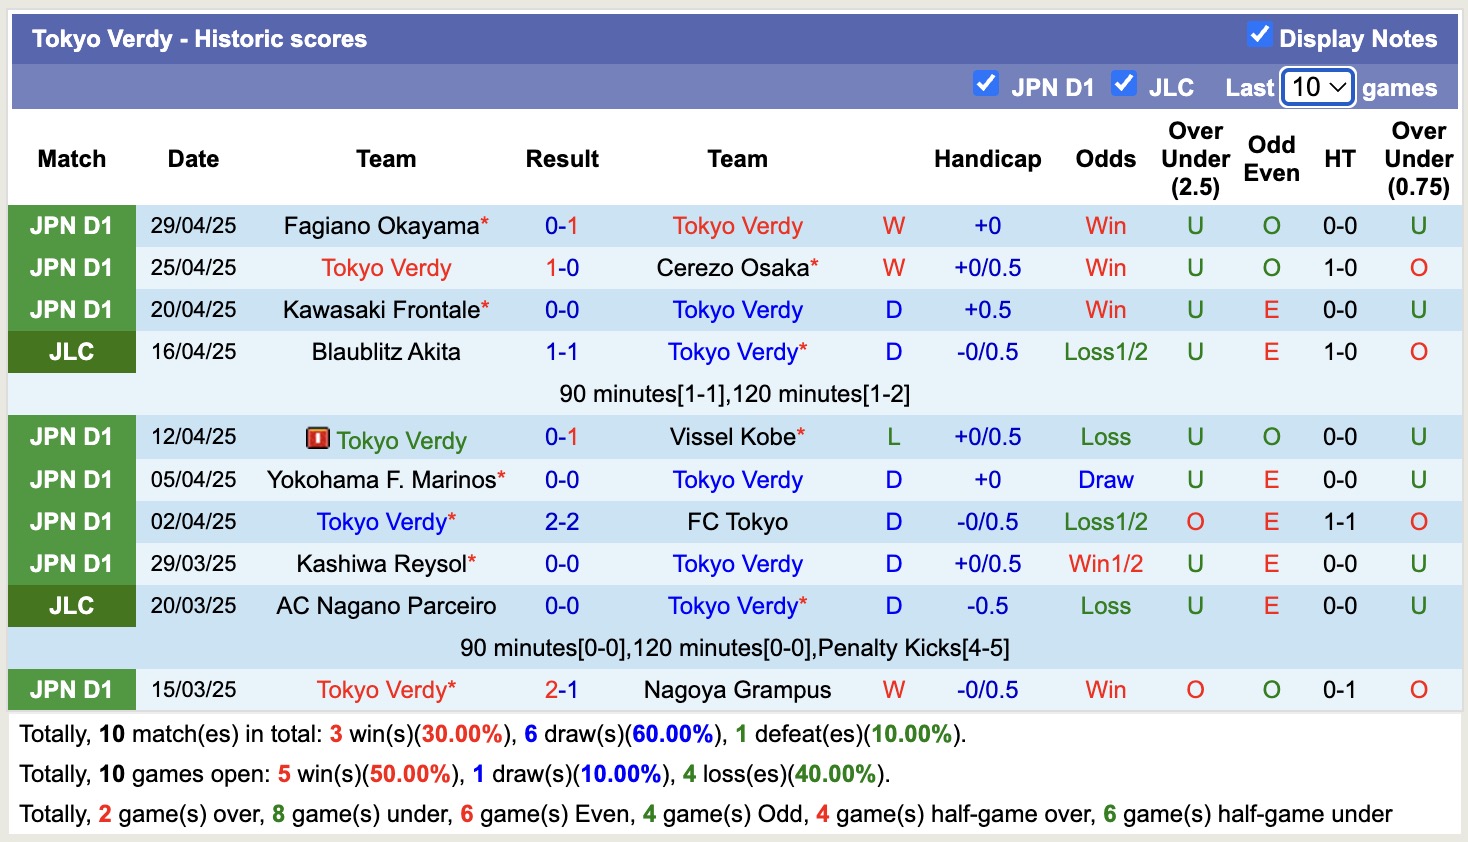Click the FC Tokyo team link
The height and width of the screenshot is (842, 1468).
click(737, 521)
